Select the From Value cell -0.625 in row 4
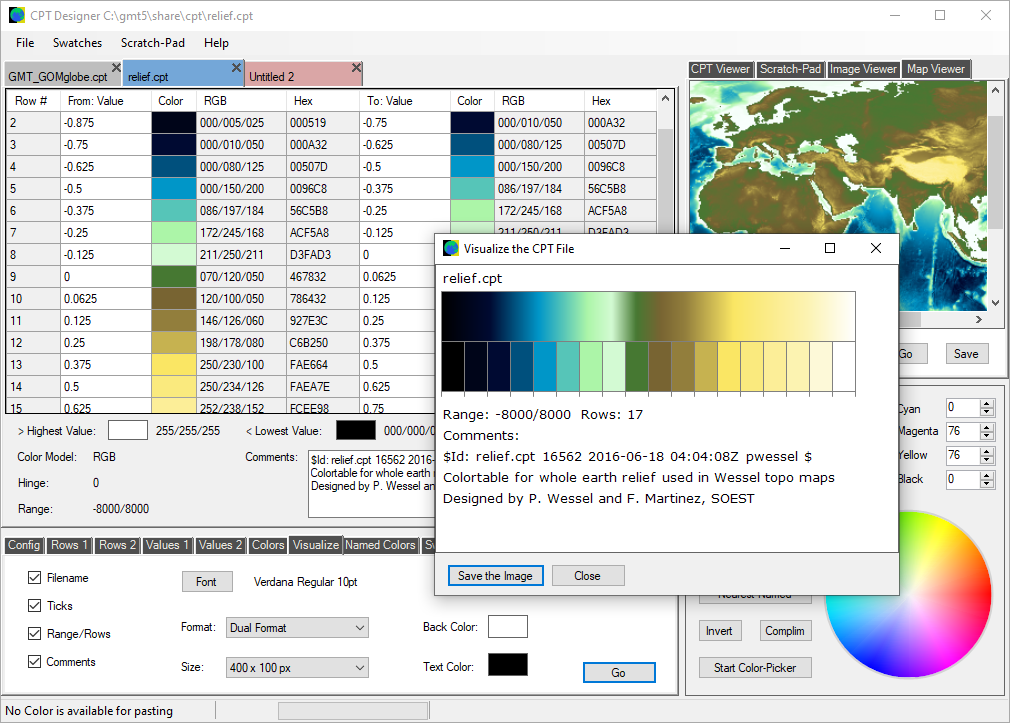Image resolution: width=1010 pixels, height=723 pixels. pos(106,167)
